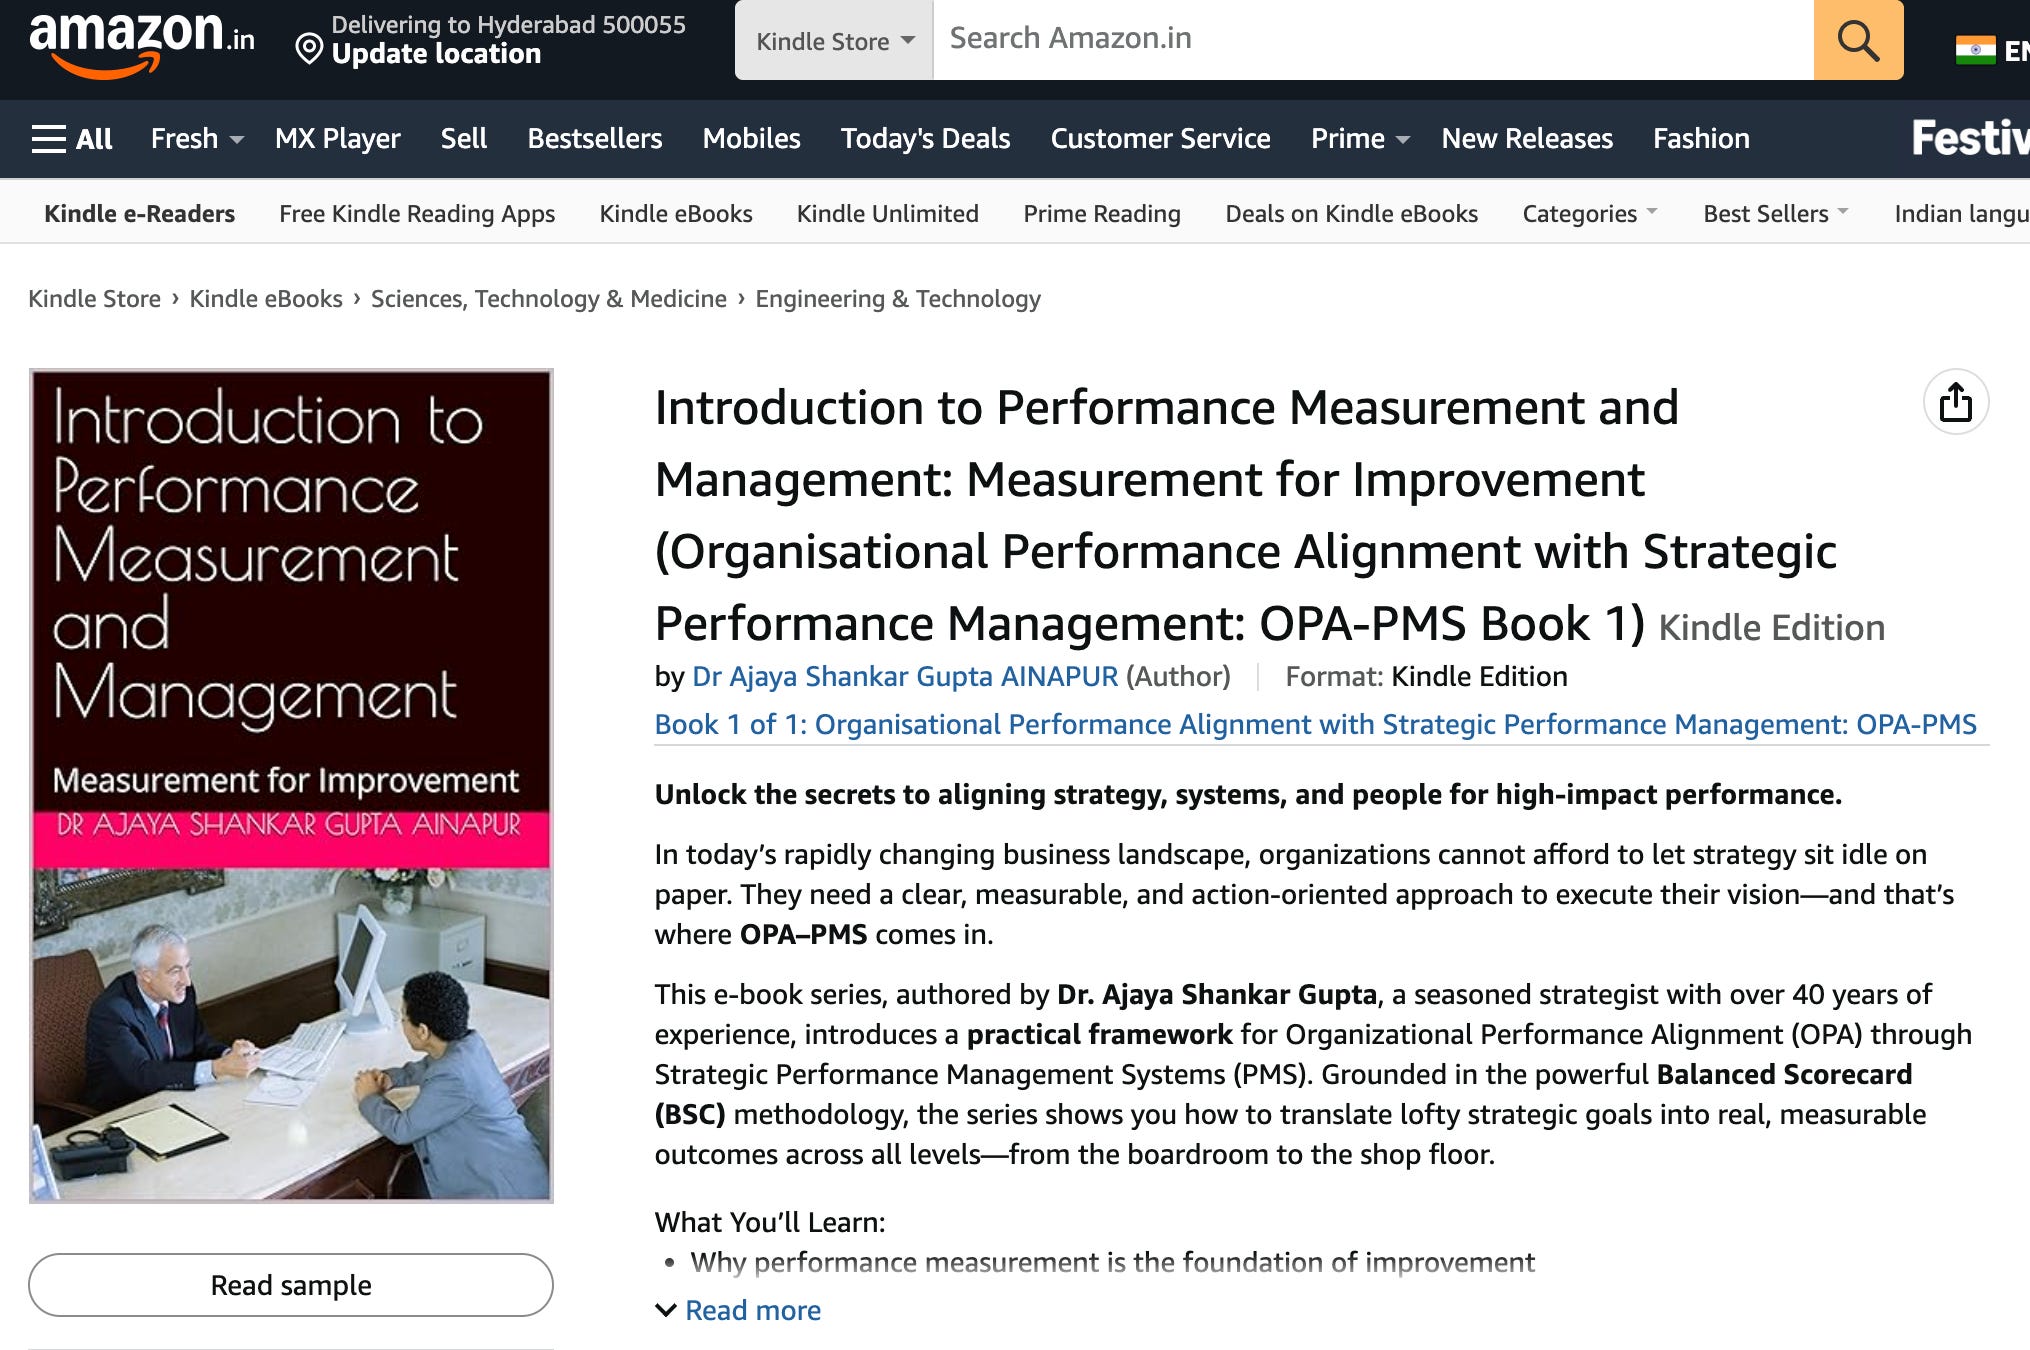
Task: Expand the description with Read more
Action: (x=752, y=1310)
